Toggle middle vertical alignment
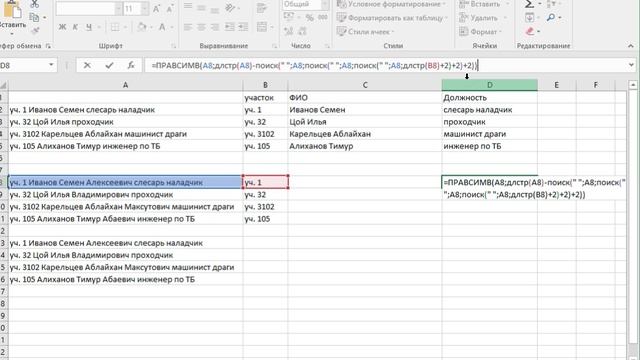The image size is (640, 360). [x=201, y=7]
